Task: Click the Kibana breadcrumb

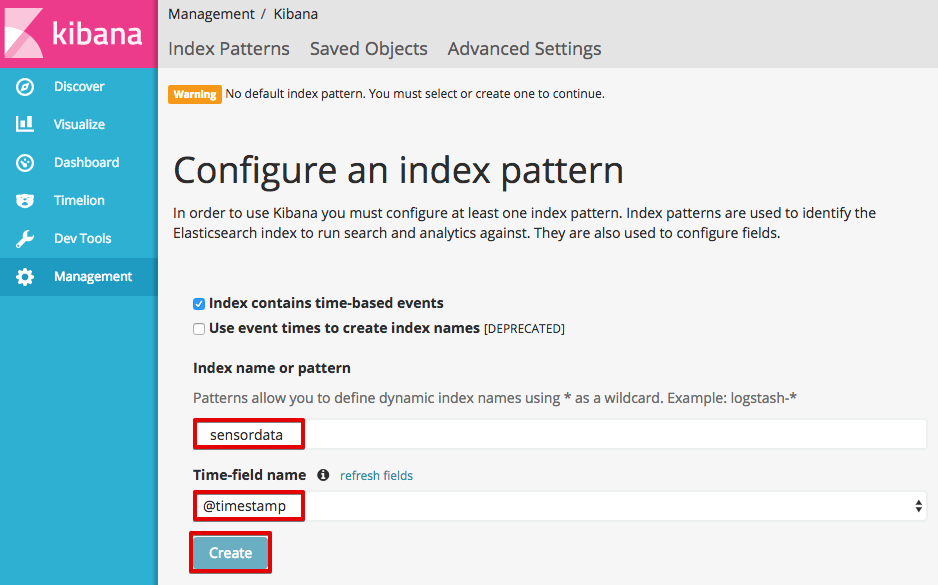Action: [296, 14]
